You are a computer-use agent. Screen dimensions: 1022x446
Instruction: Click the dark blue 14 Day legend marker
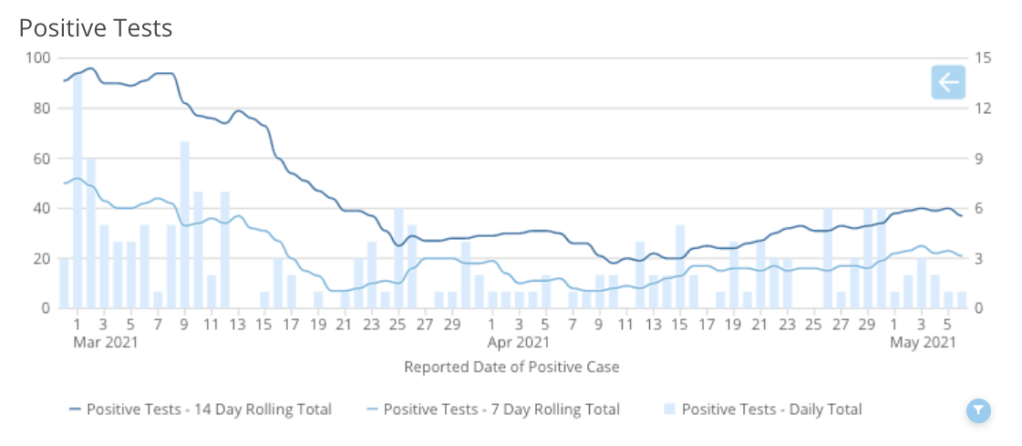75,409
